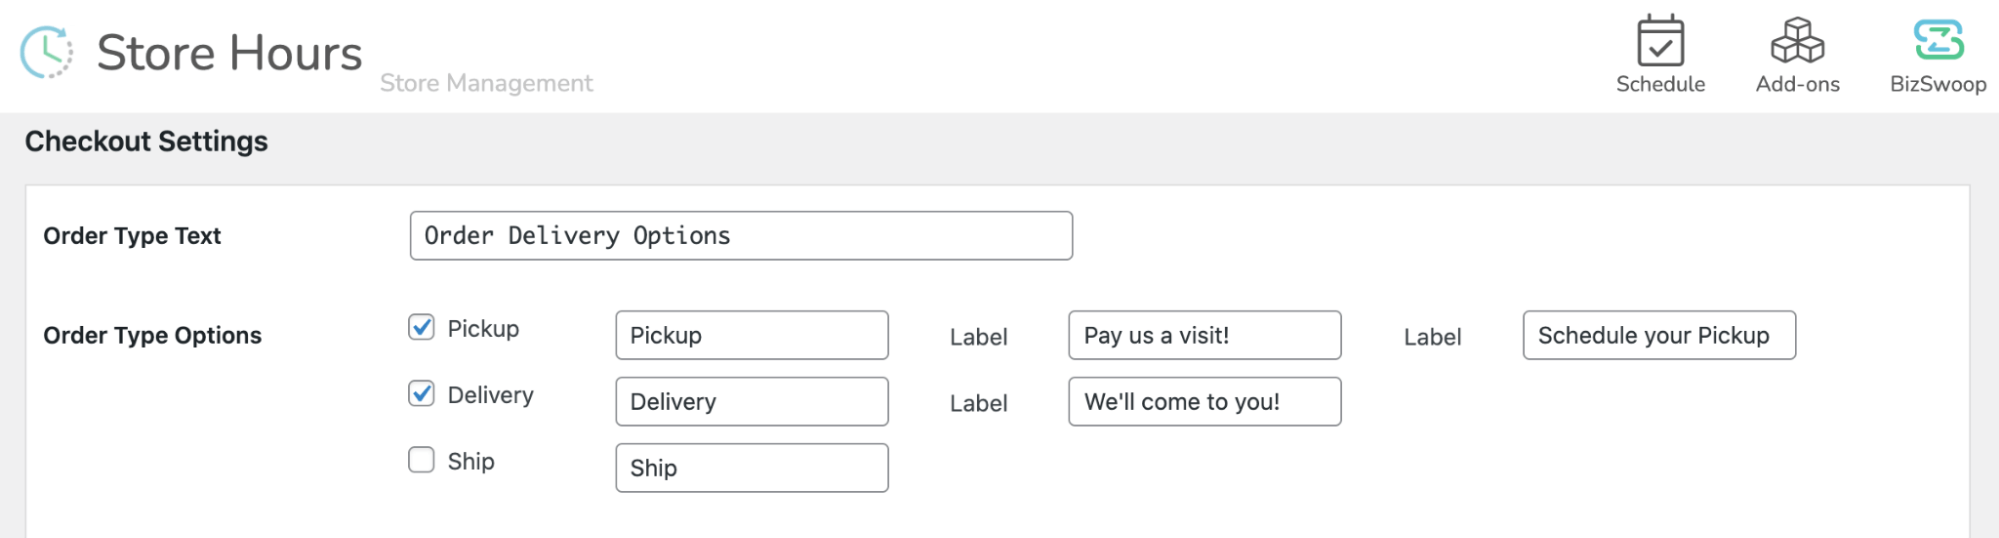The width and height of the screenshot is (1999, 538).
Task: Click the Store Management subtitle text
Action: [486, 83]
